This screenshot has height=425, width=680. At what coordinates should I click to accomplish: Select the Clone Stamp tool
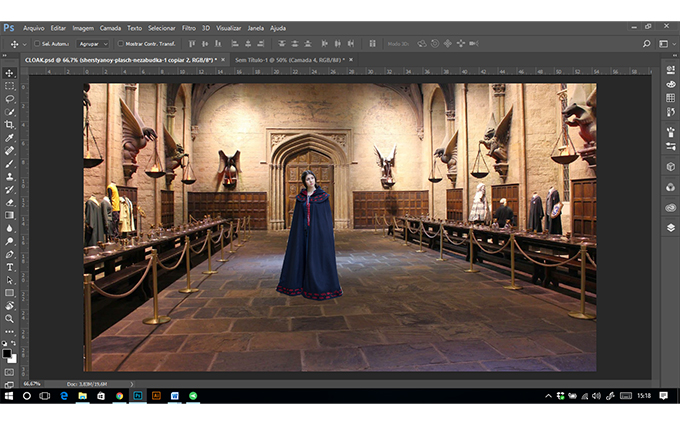pos(9,177)
